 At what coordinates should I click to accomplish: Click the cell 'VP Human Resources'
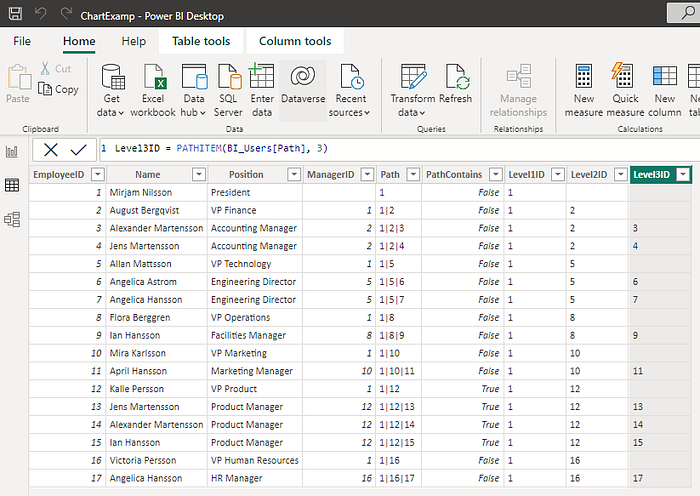click(x=254, y=460)
